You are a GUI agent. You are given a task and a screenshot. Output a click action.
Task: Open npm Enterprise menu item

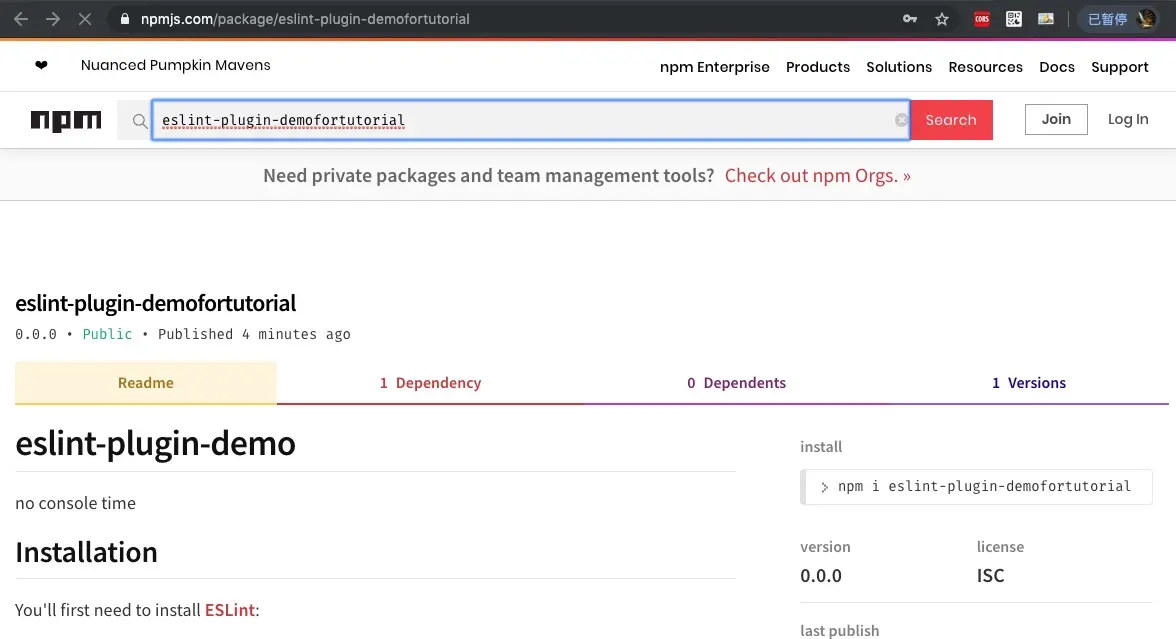click(x=715, y=67)
